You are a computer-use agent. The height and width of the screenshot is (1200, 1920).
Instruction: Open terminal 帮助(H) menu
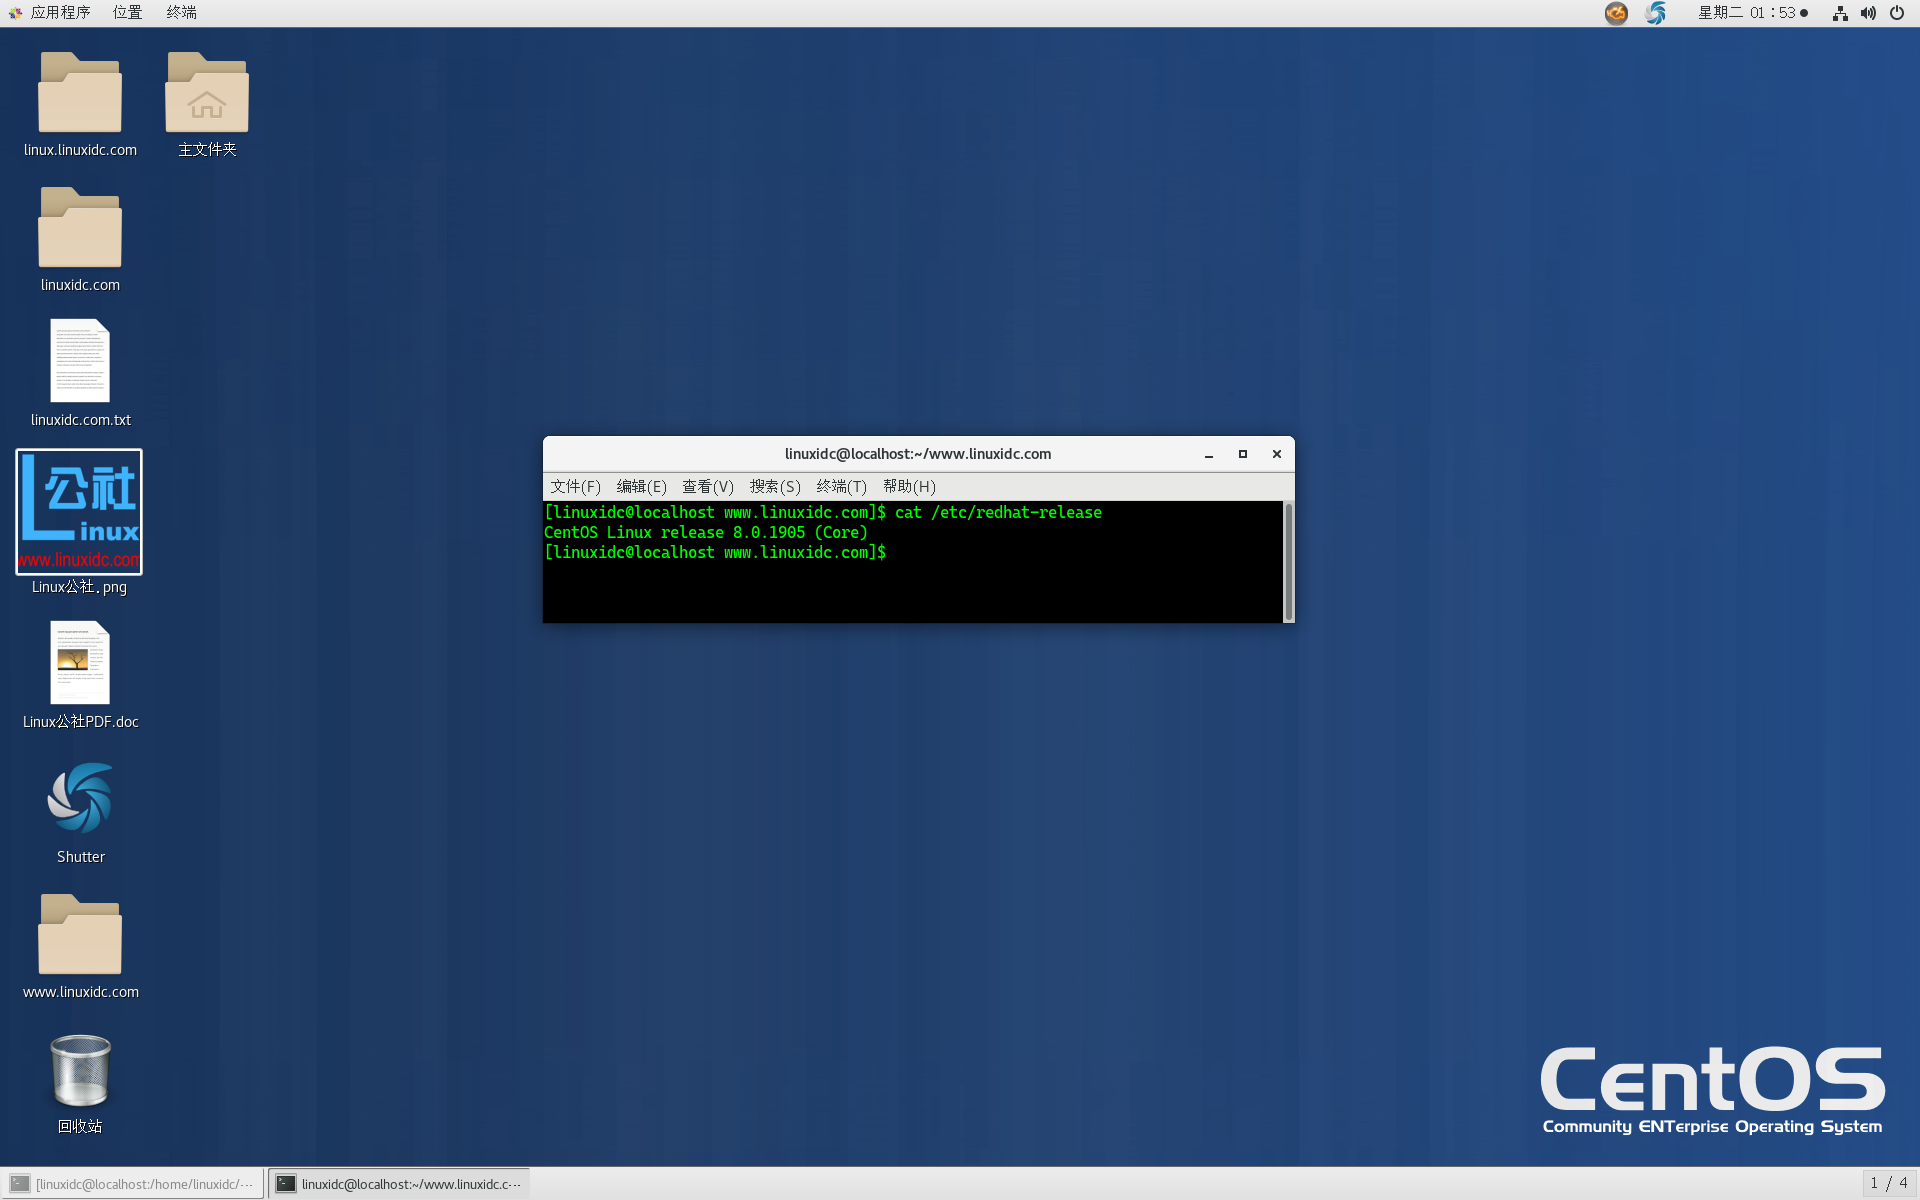909,487
